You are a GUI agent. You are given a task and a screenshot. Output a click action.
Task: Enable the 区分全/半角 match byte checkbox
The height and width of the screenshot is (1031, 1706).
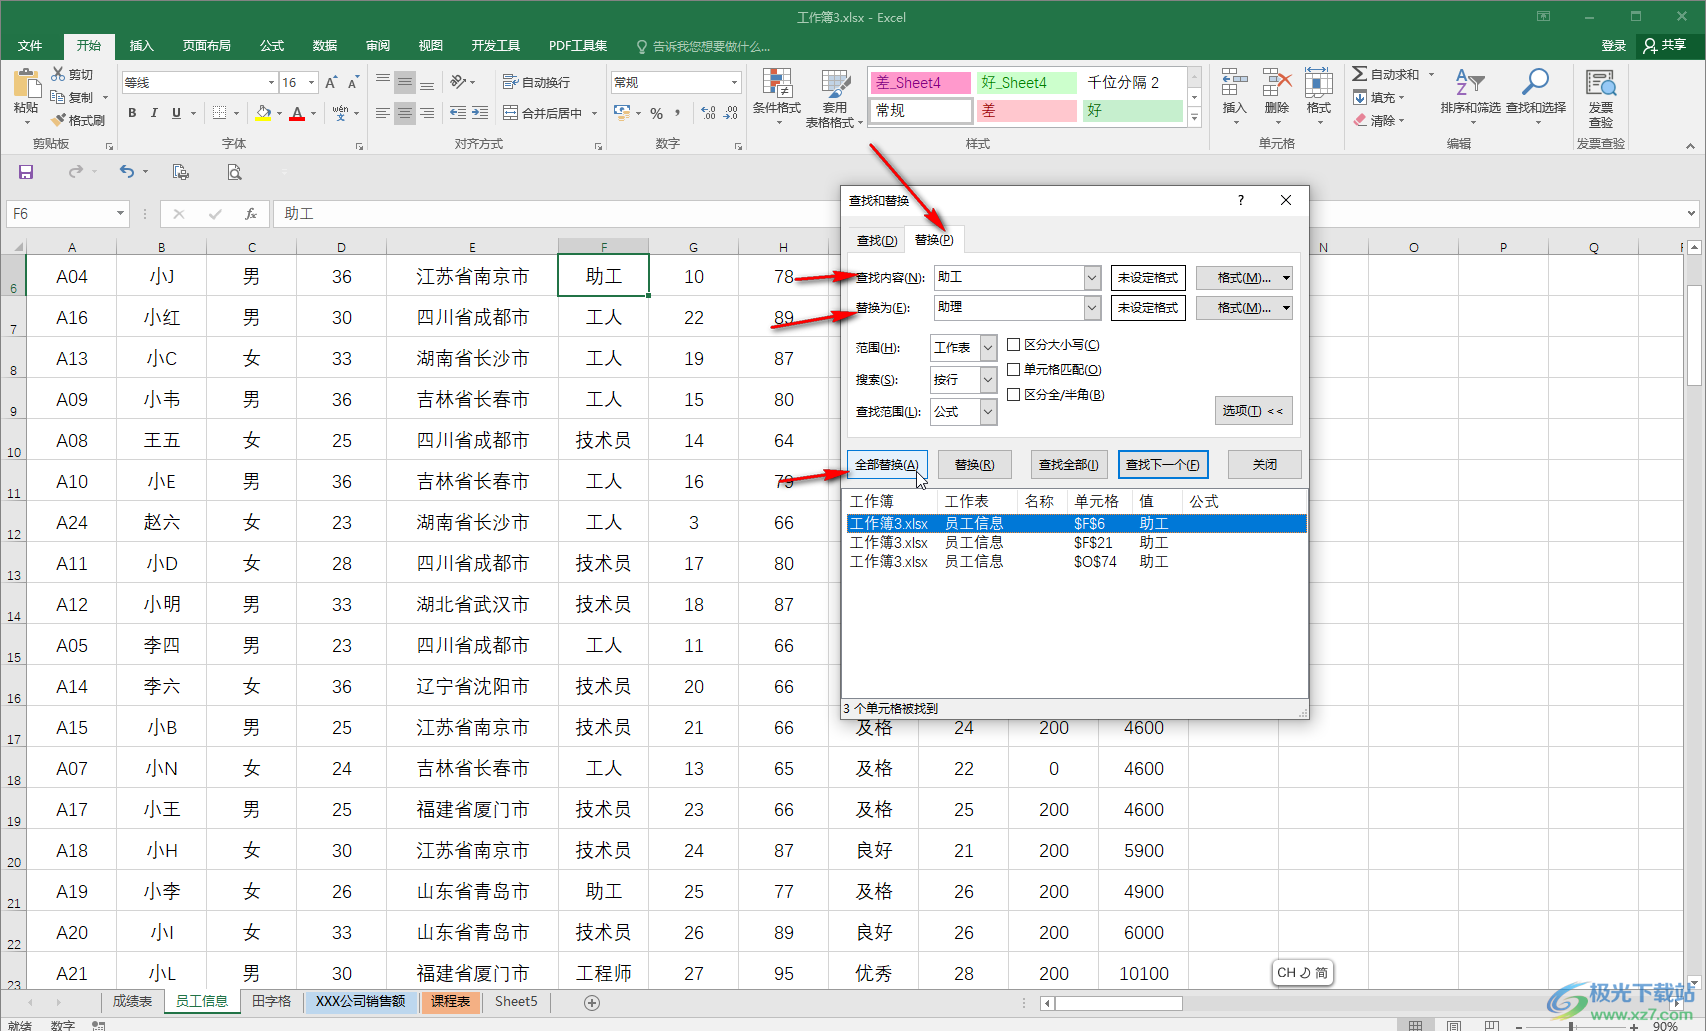tap(1013, 395)
